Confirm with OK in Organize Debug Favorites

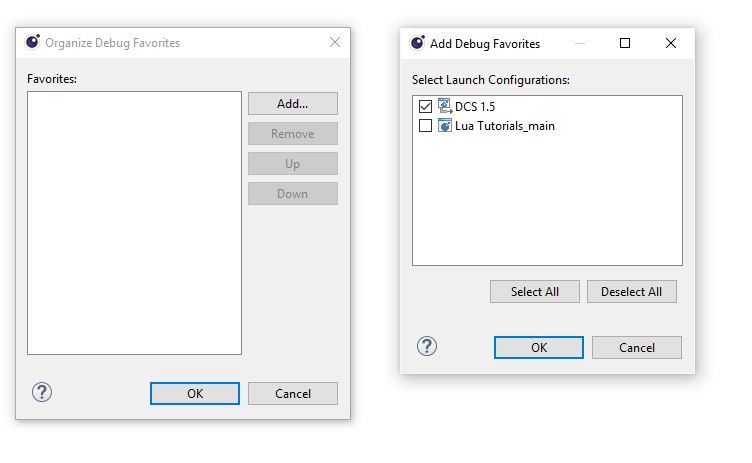coord(194,393)
